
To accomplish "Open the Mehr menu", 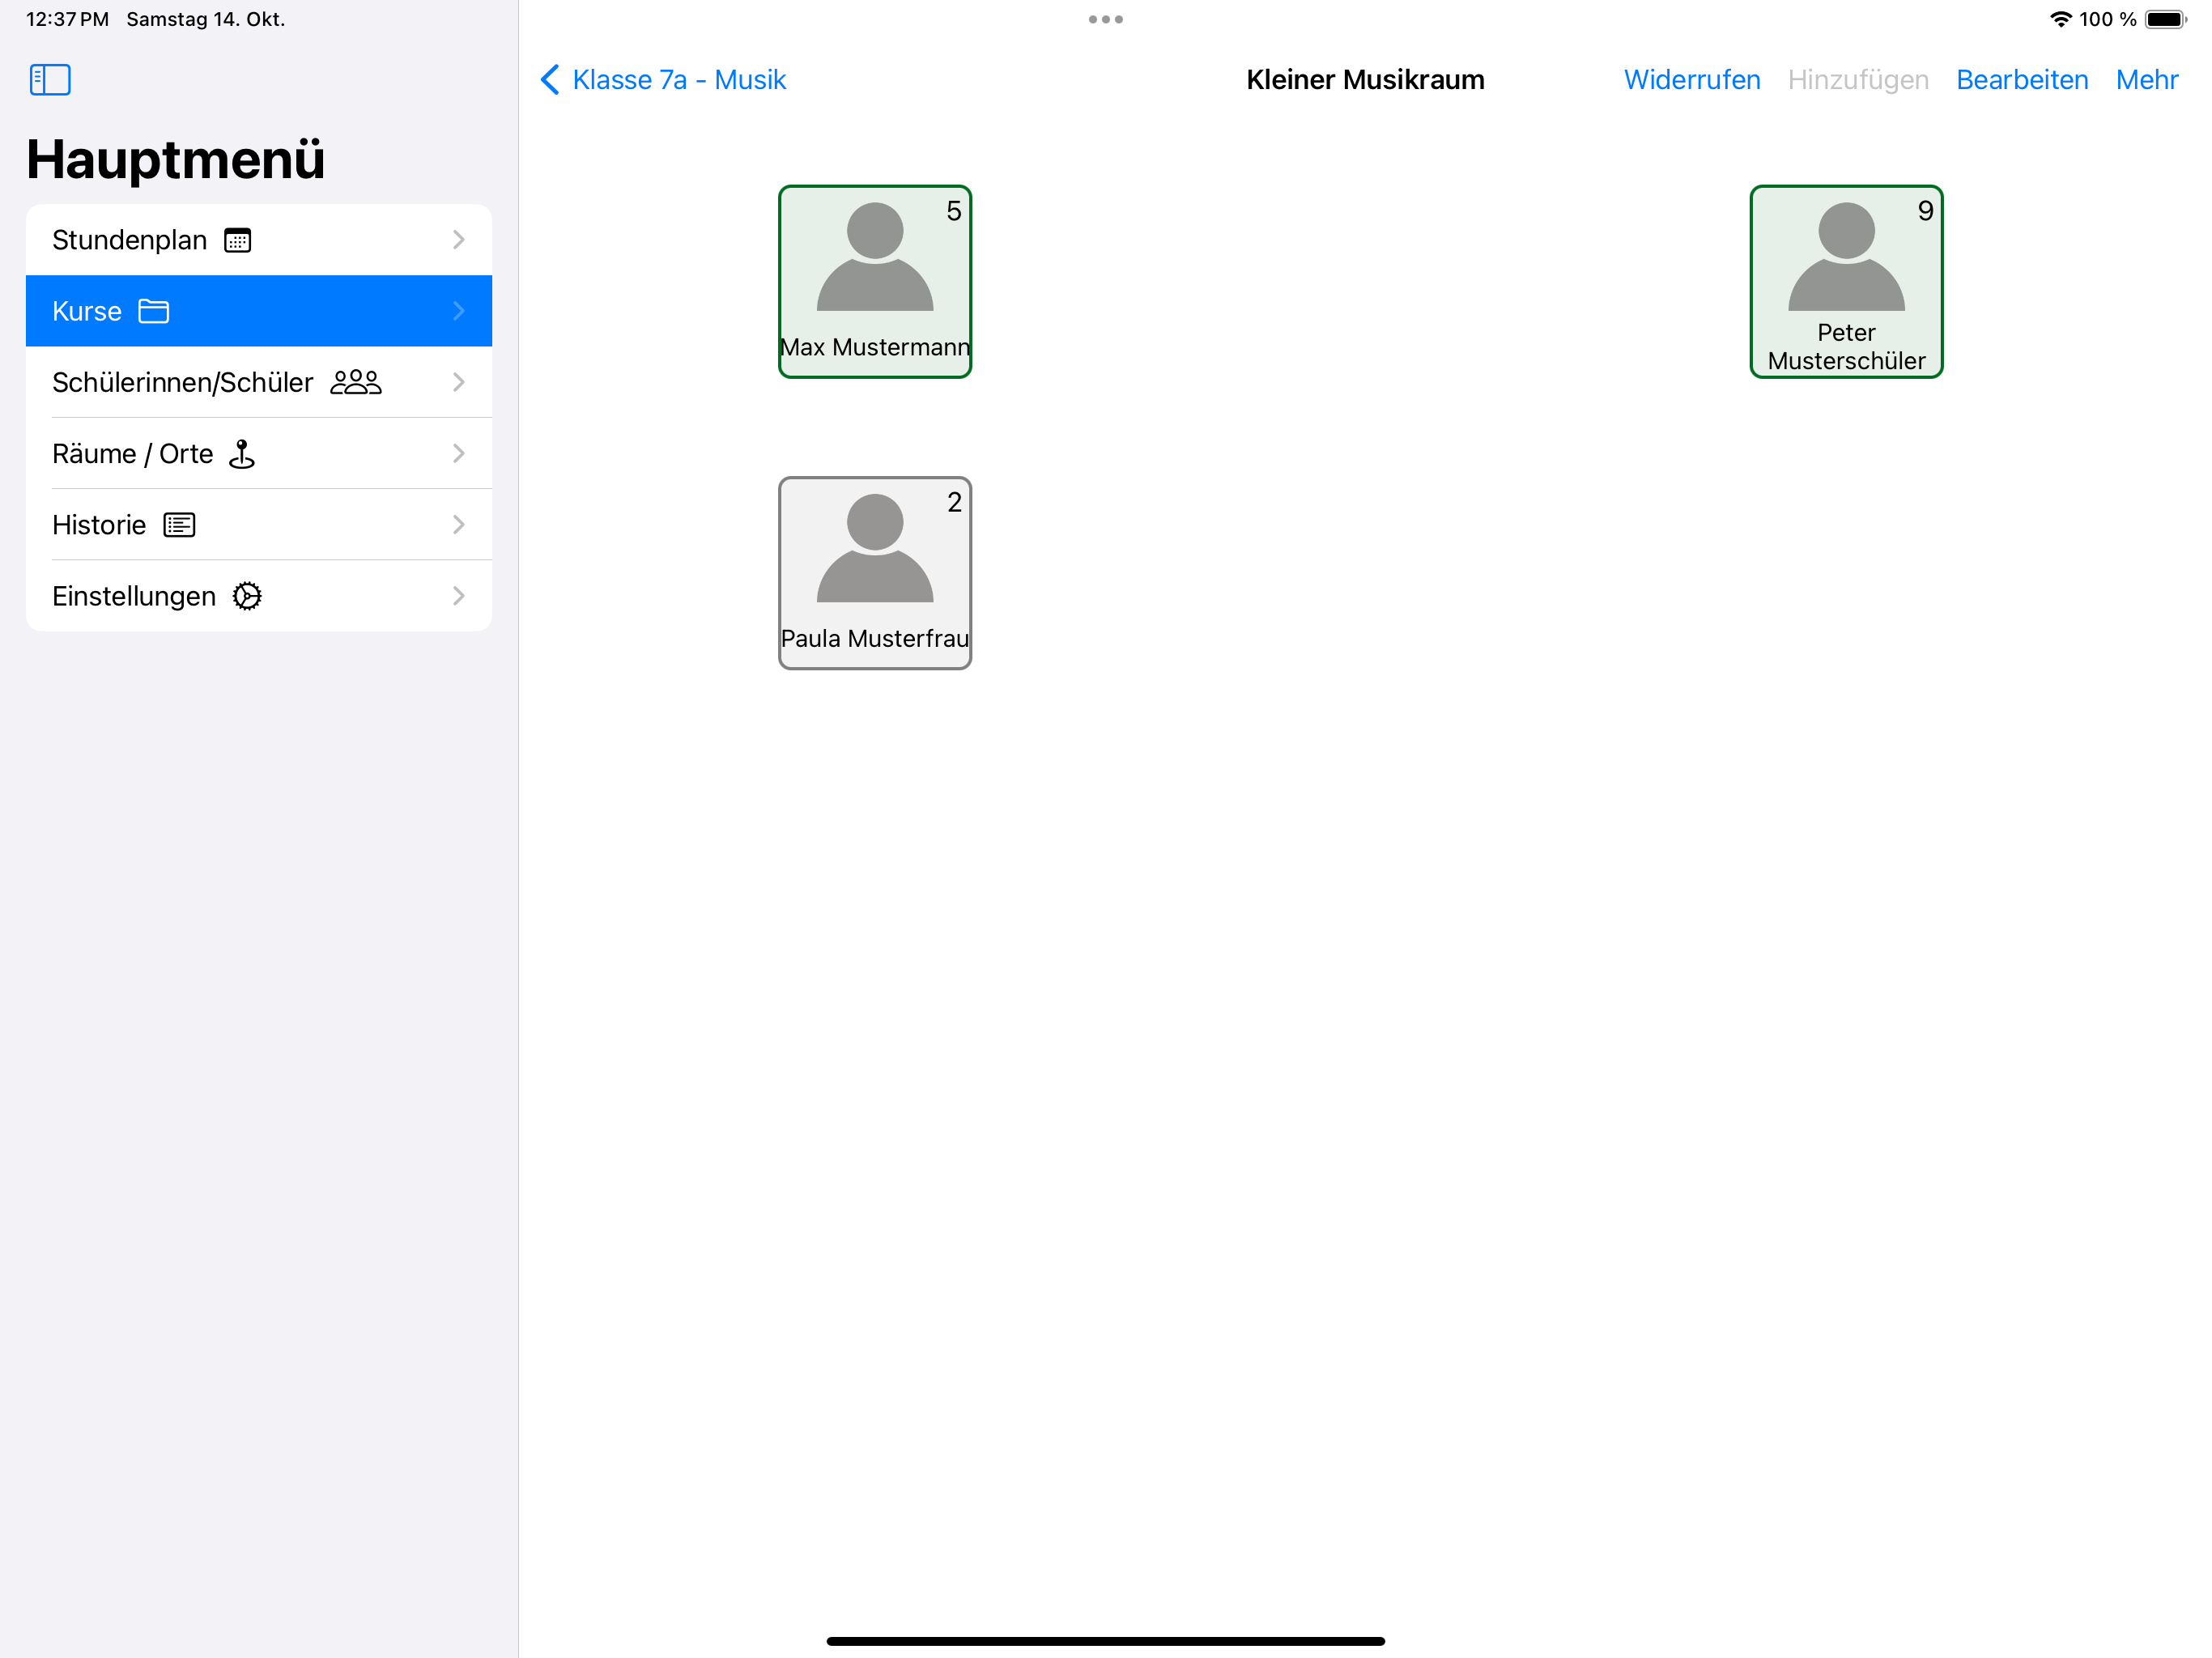I will [x=2147, y=79].
